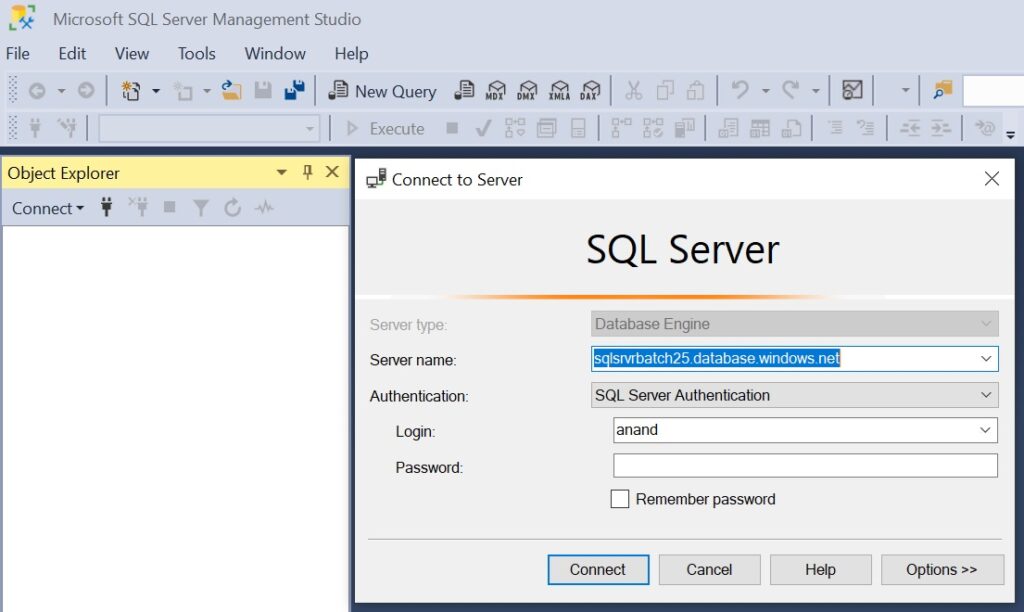Viewport: 1024px width, 612px height.
Task: Open the Analysis Services MDX Query icon
Action: click(496, 91)
